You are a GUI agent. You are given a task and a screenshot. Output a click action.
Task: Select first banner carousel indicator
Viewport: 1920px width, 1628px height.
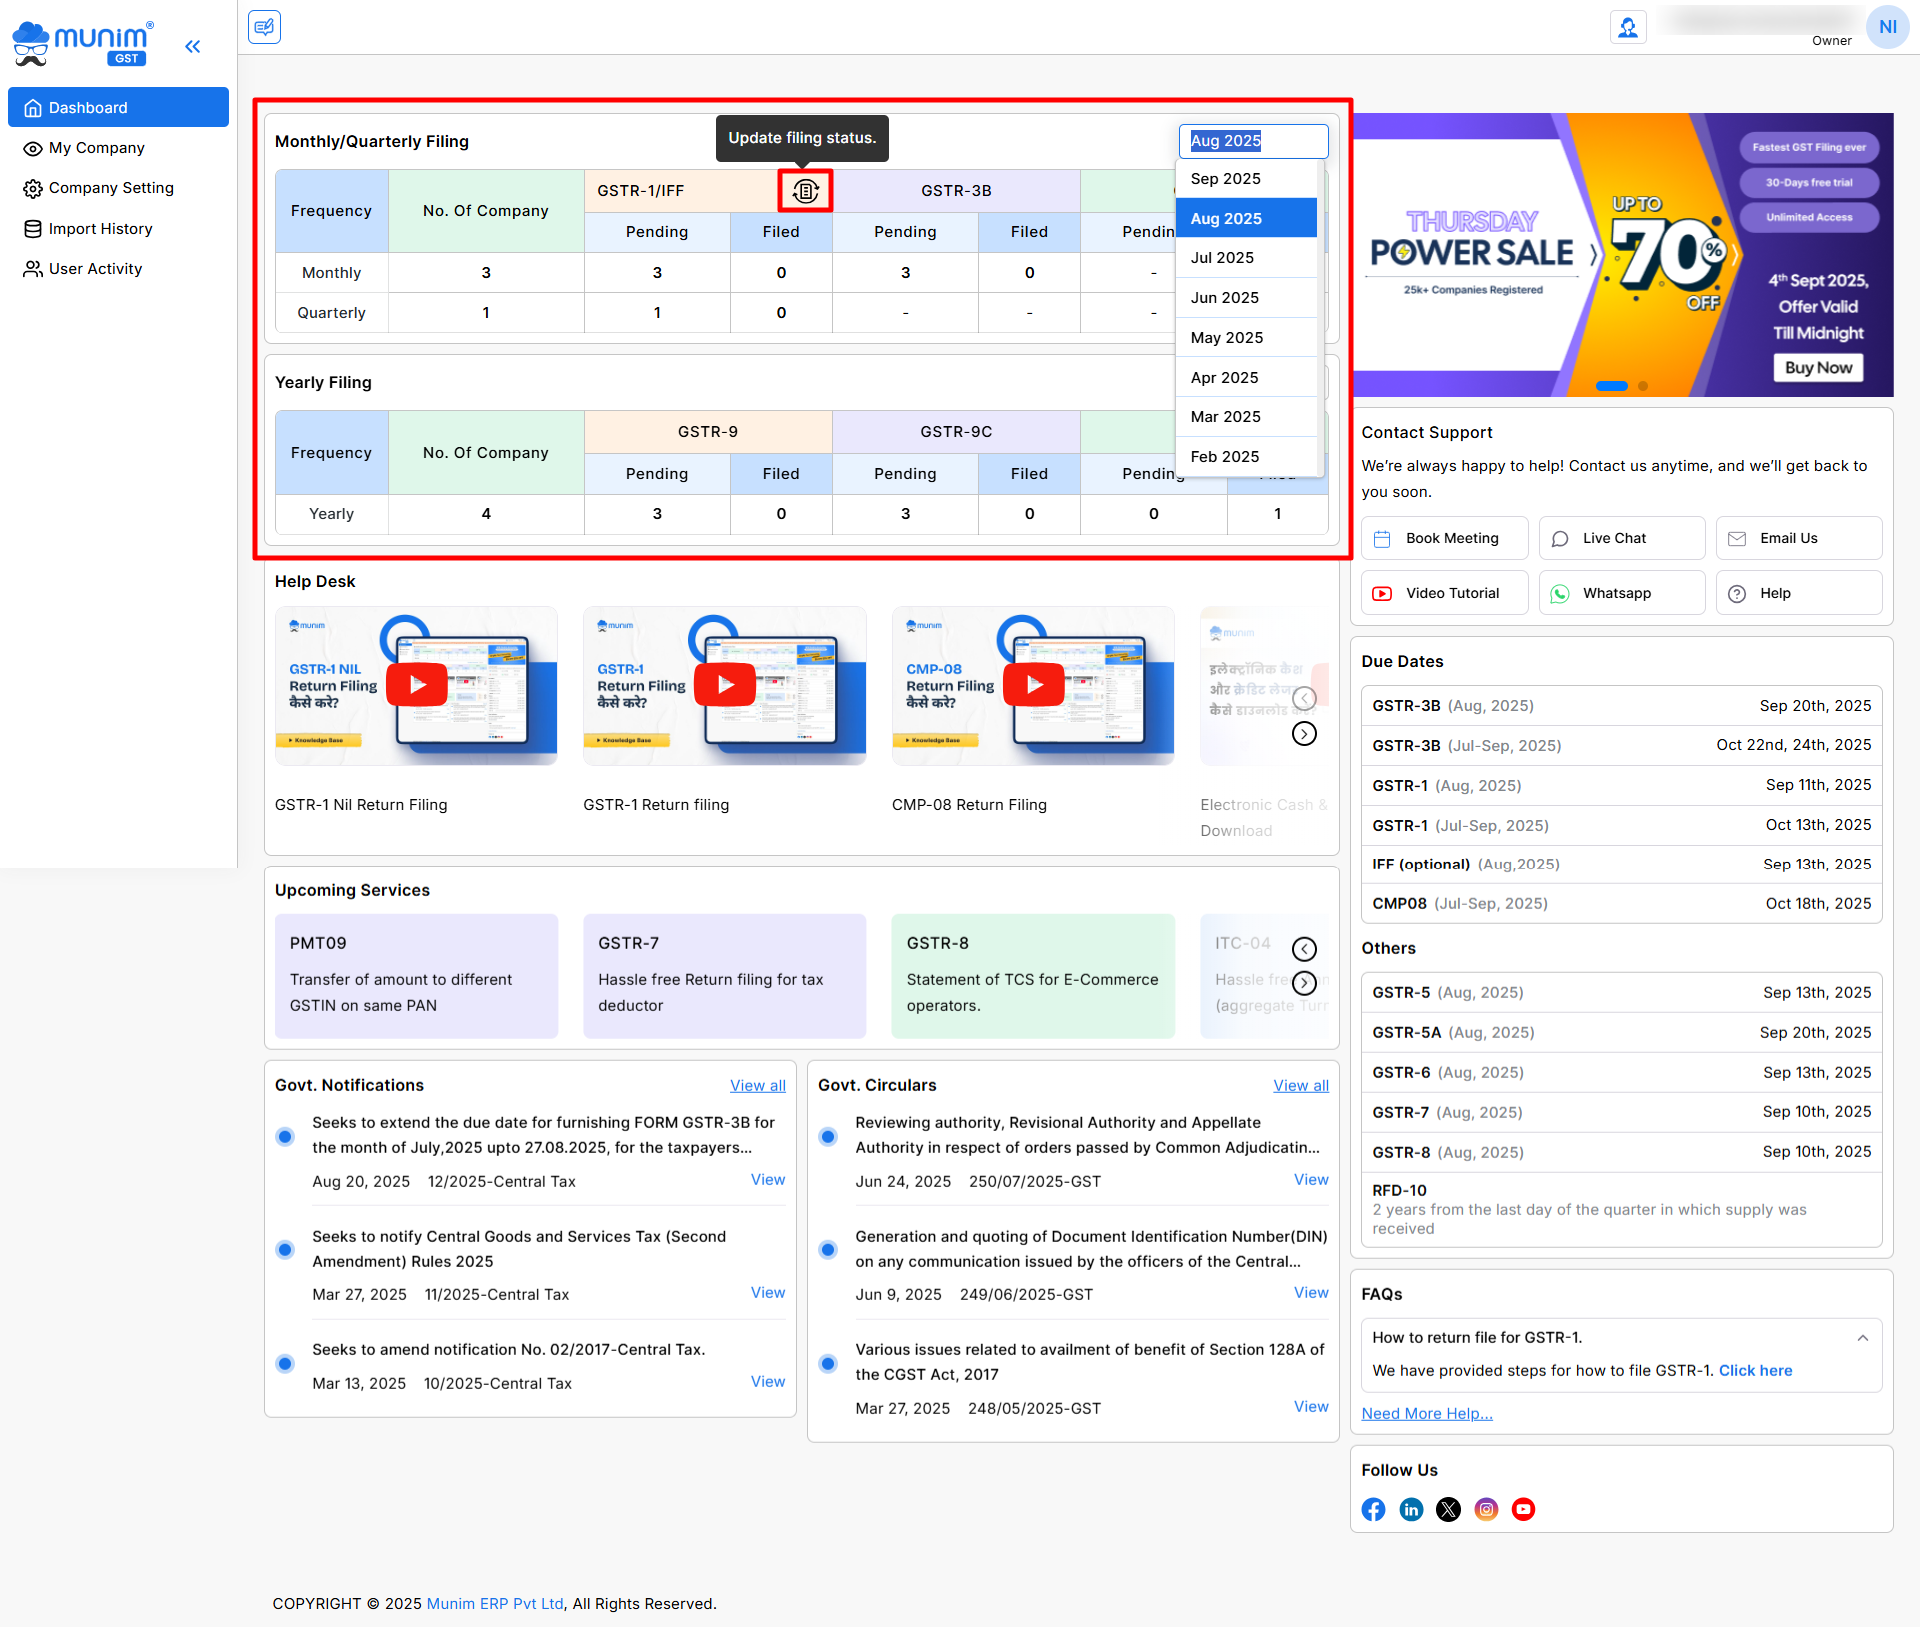pyautogui.click(x=1611, y=386)
